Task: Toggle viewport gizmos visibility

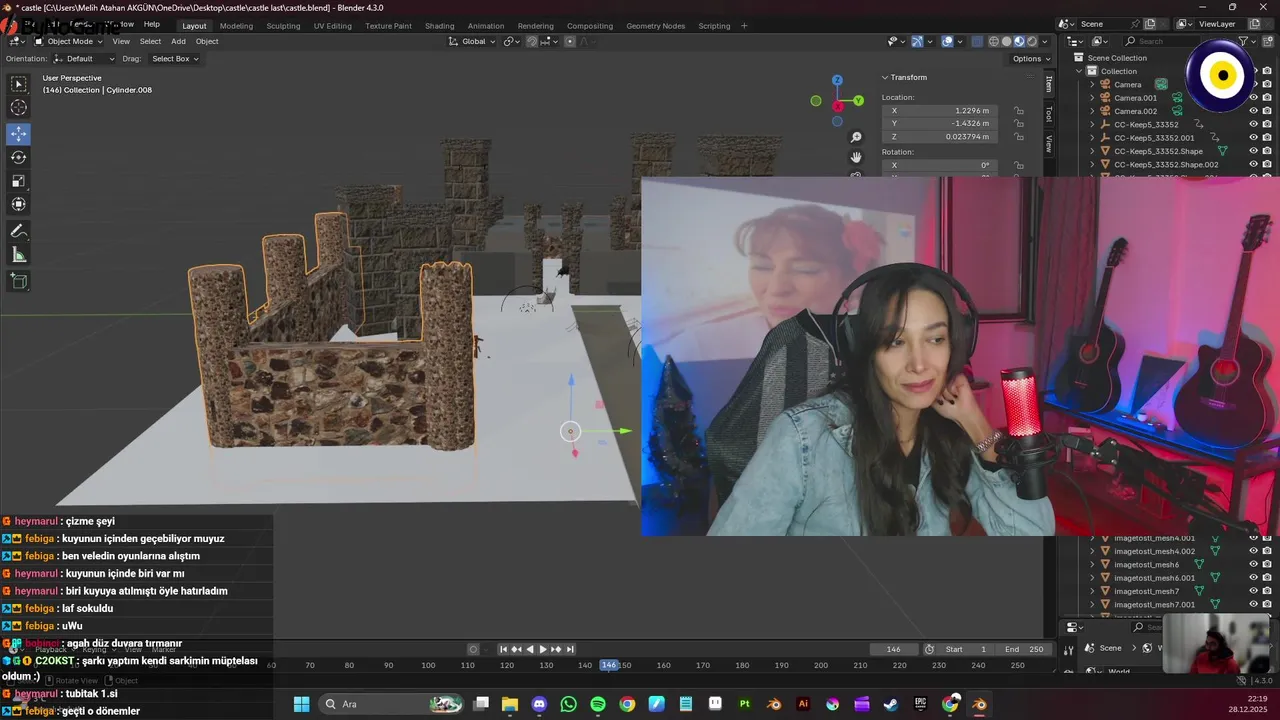Action: coord(917,41)
